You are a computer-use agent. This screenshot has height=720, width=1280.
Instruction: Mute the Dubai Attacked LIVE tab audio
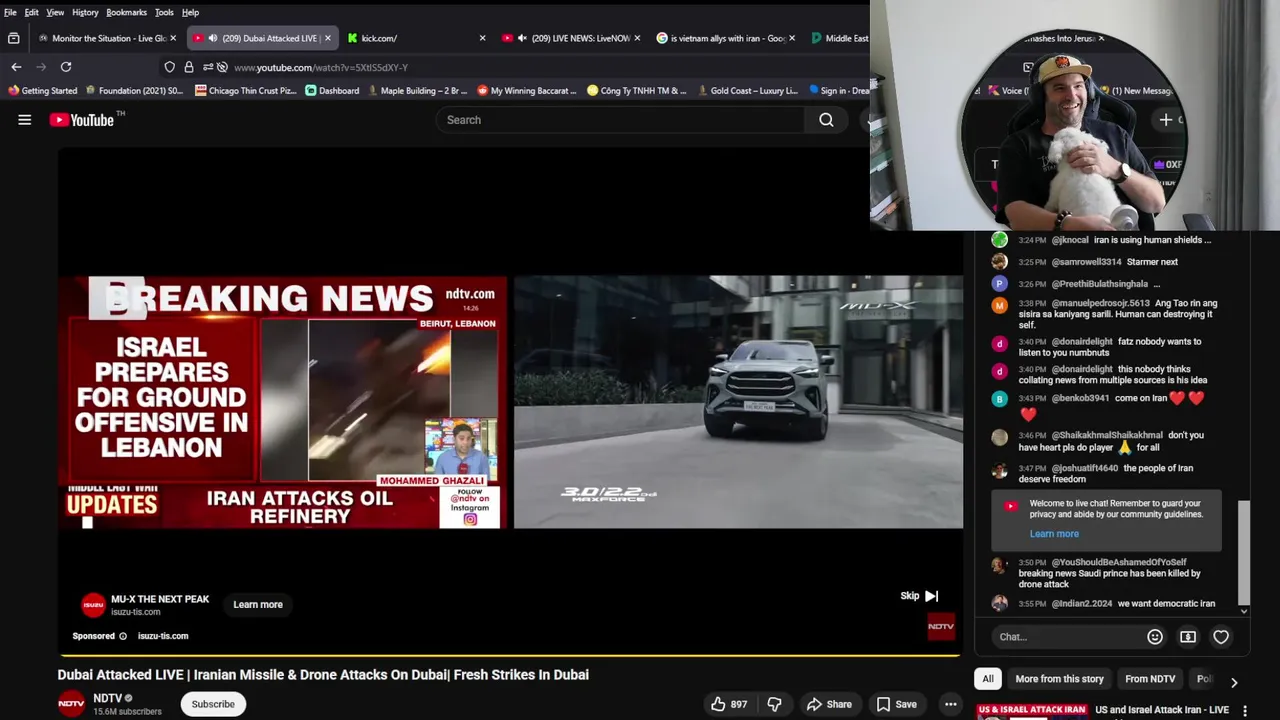pyautogui.click(x=212, y=38)
